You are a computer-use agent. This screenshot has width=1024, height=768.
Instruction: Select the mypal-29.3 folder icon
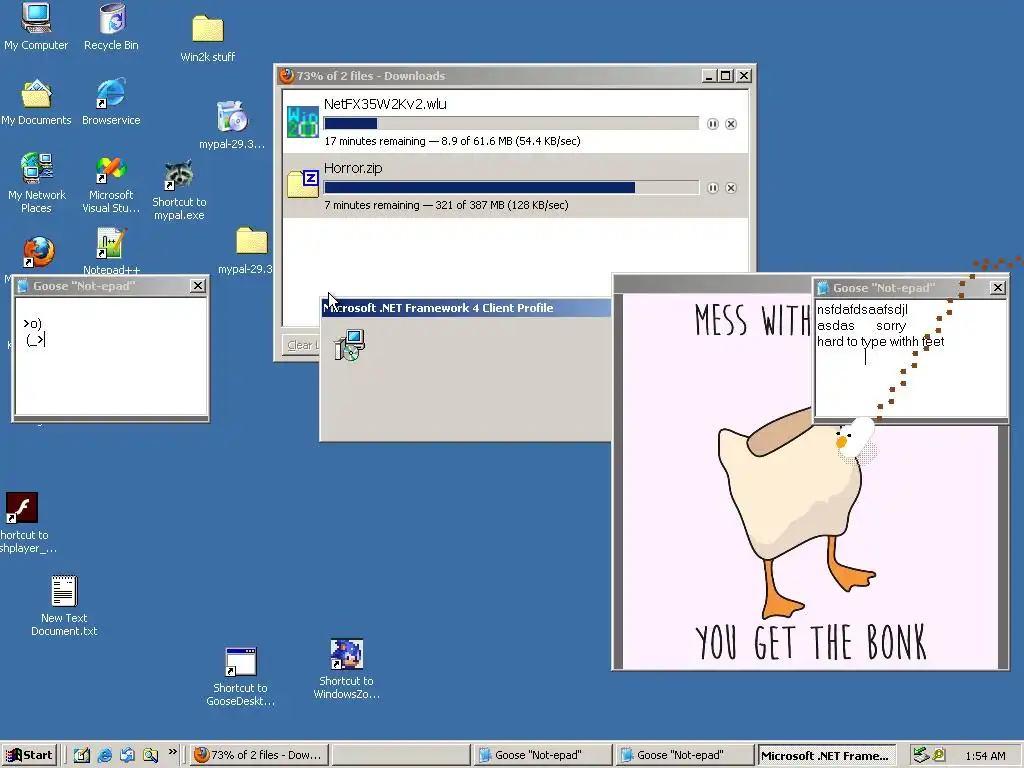pos(251,242)
